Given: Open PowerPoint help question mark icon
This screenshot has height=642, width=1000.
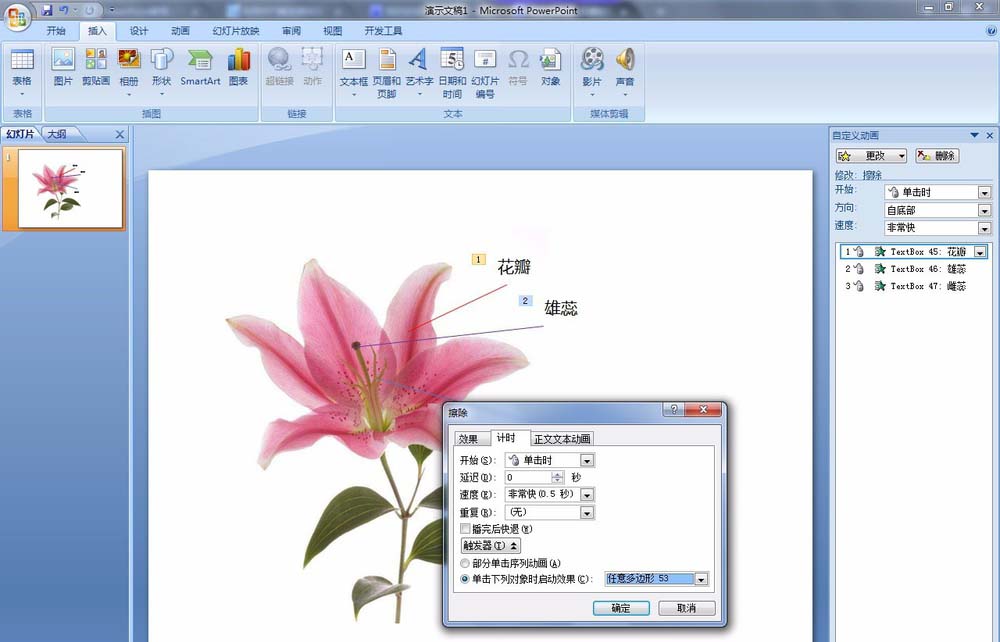Looking at the screenshot, I should (x=991, y=31).
